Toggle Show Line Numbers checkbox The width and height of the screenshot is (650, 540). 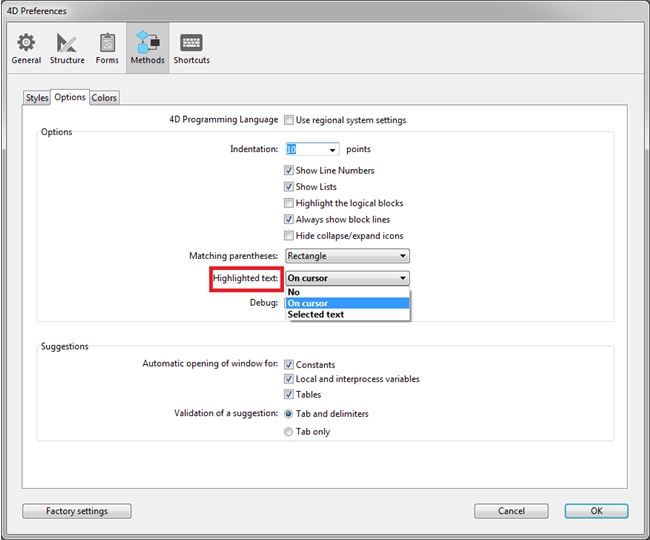pyautogui.click(x=290, y=171)
